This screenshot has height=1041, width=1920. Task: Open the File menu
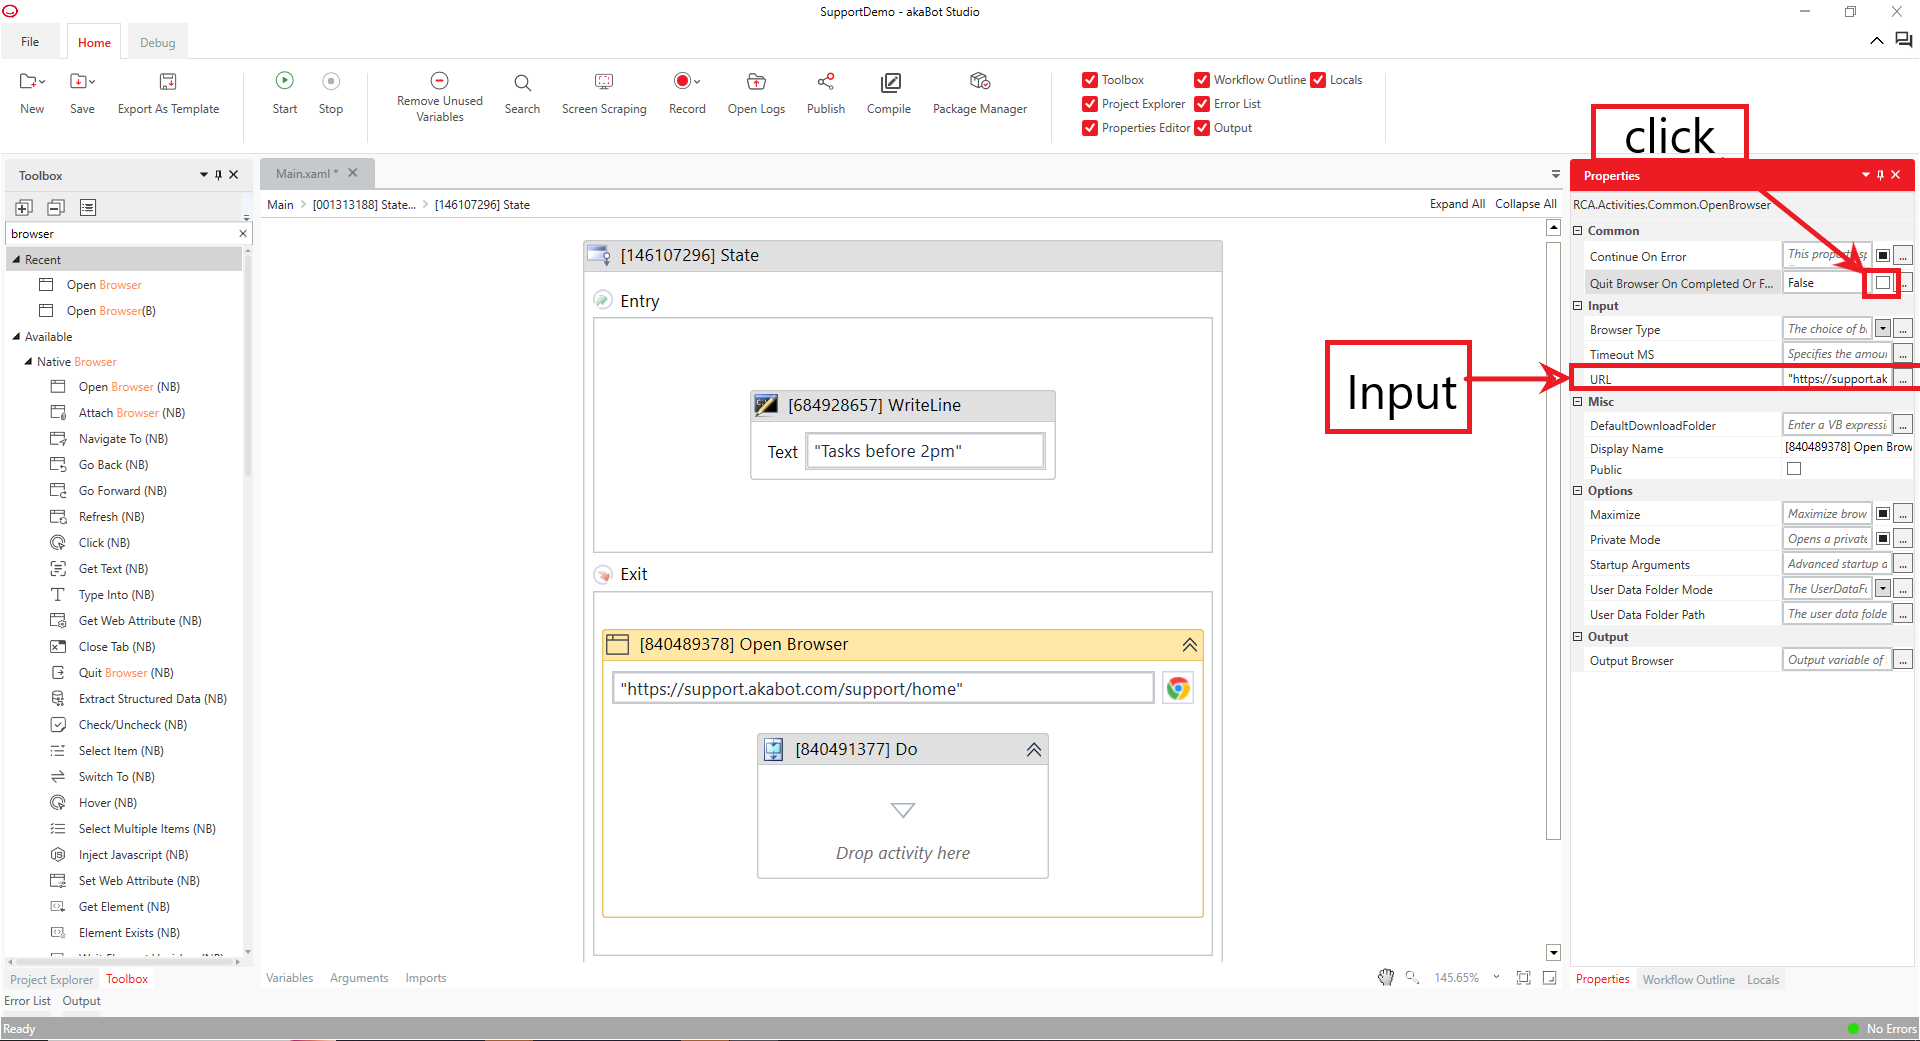(30, 42)
